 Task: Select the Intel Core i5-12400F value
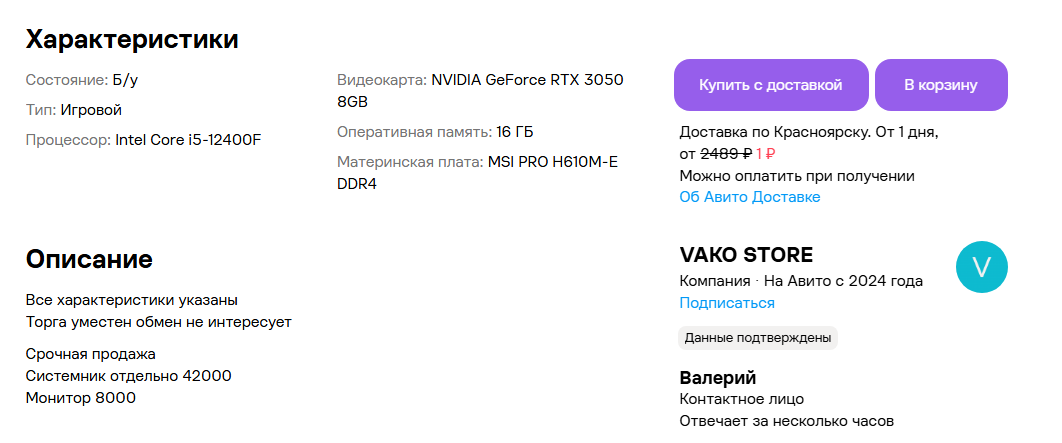click(188, 140)
